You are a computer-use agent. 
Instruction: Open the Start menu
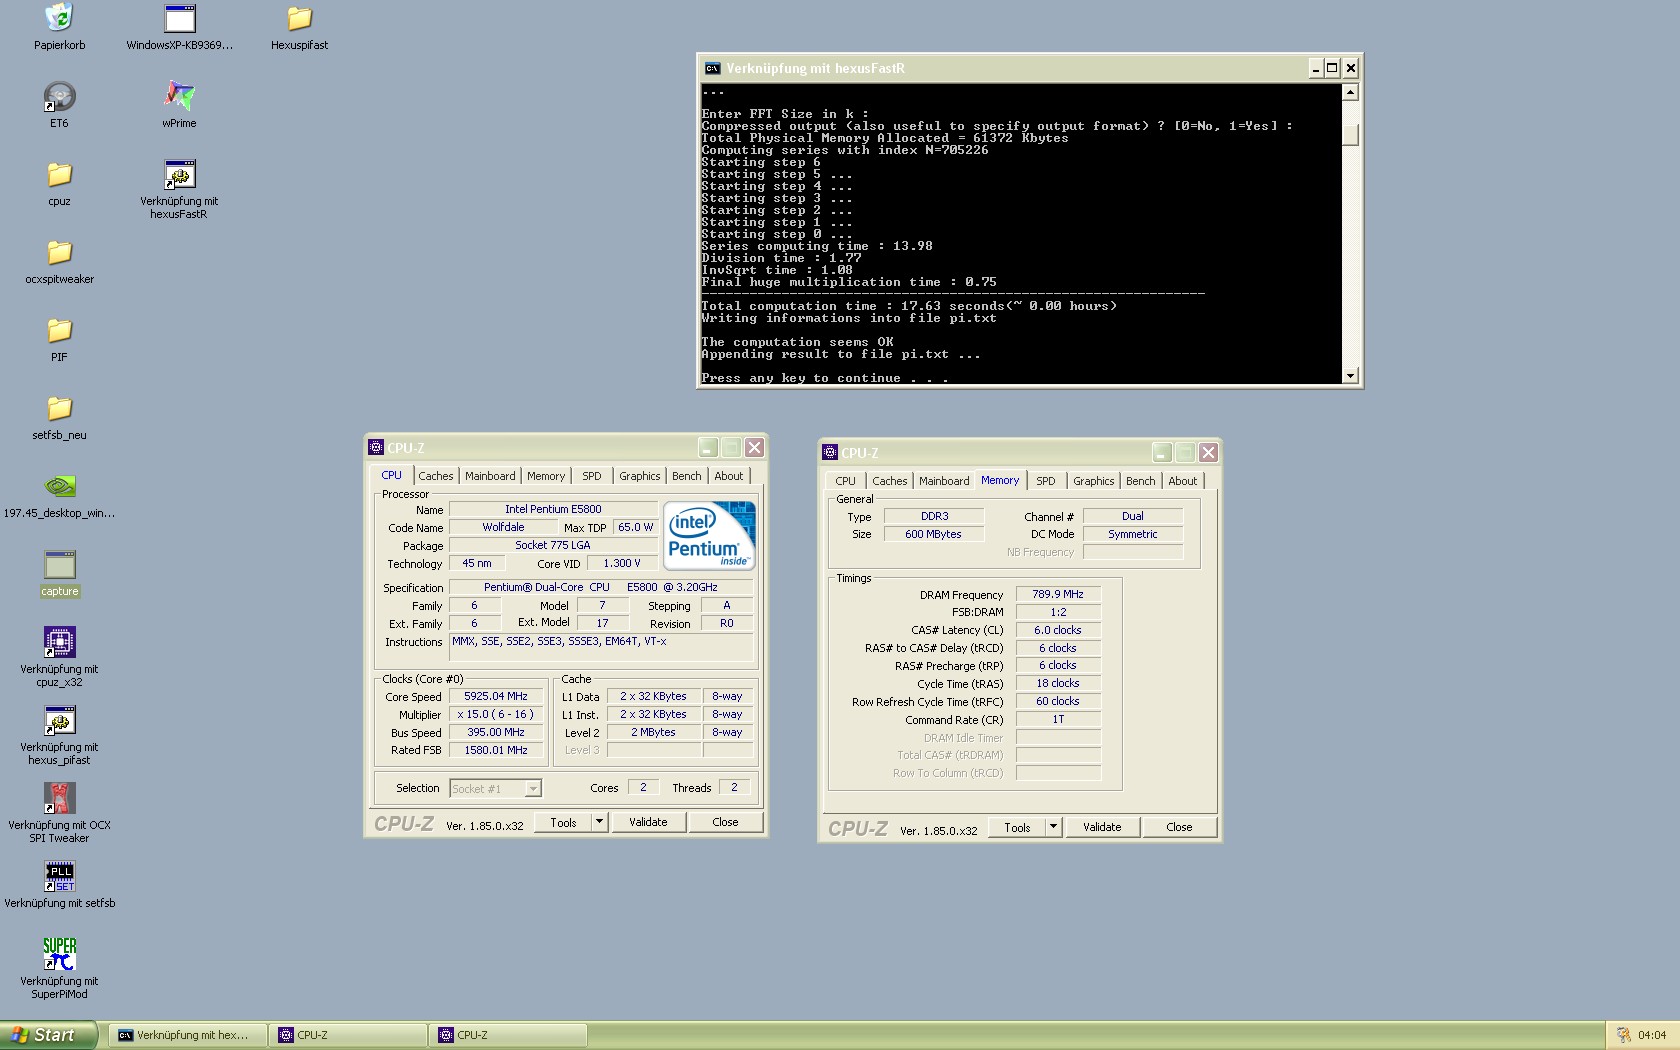click(x=48, y=1035)
